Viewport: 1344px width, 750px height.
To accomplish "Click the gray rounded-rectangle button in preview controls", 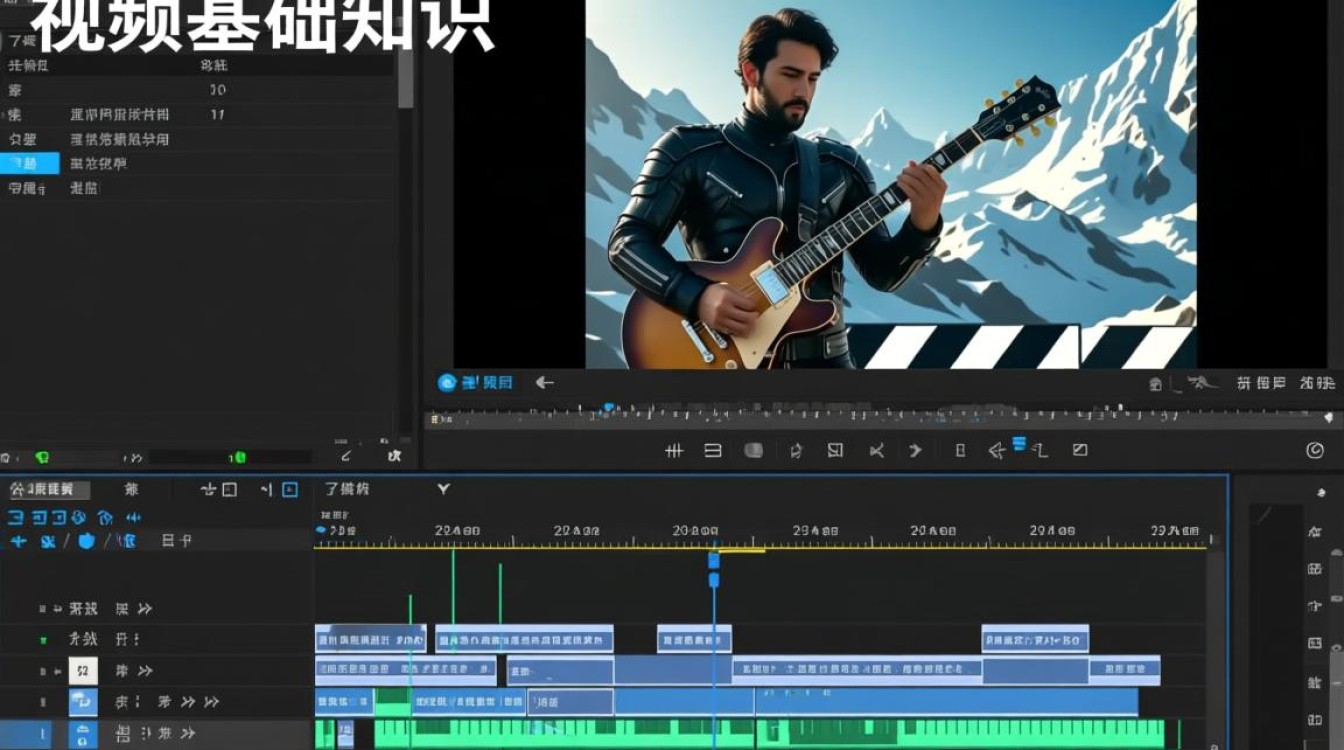I will pyautogui.click(x=754, y=451).
